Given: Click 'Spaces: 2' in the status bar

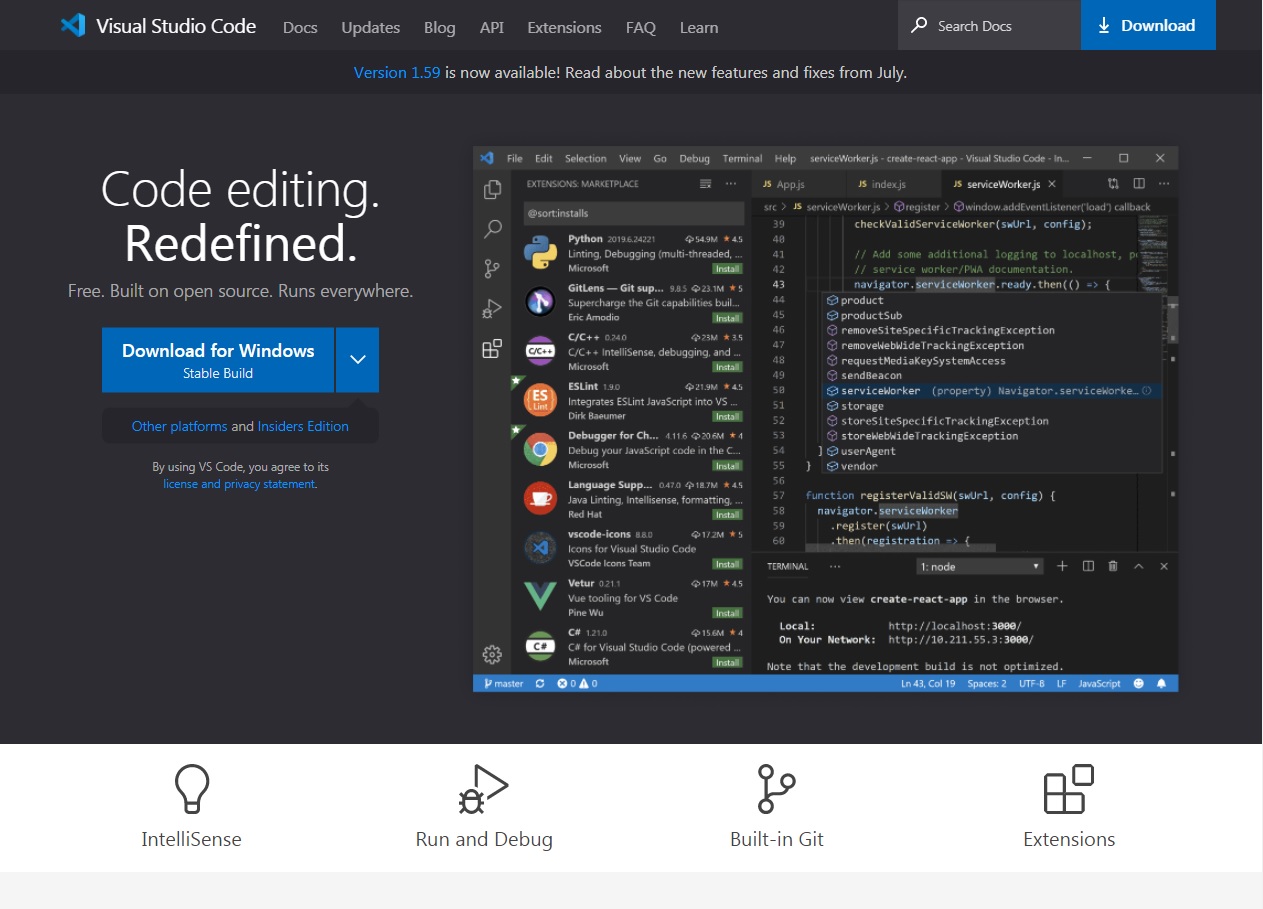Looking at the screenshot, I should 987,684.
